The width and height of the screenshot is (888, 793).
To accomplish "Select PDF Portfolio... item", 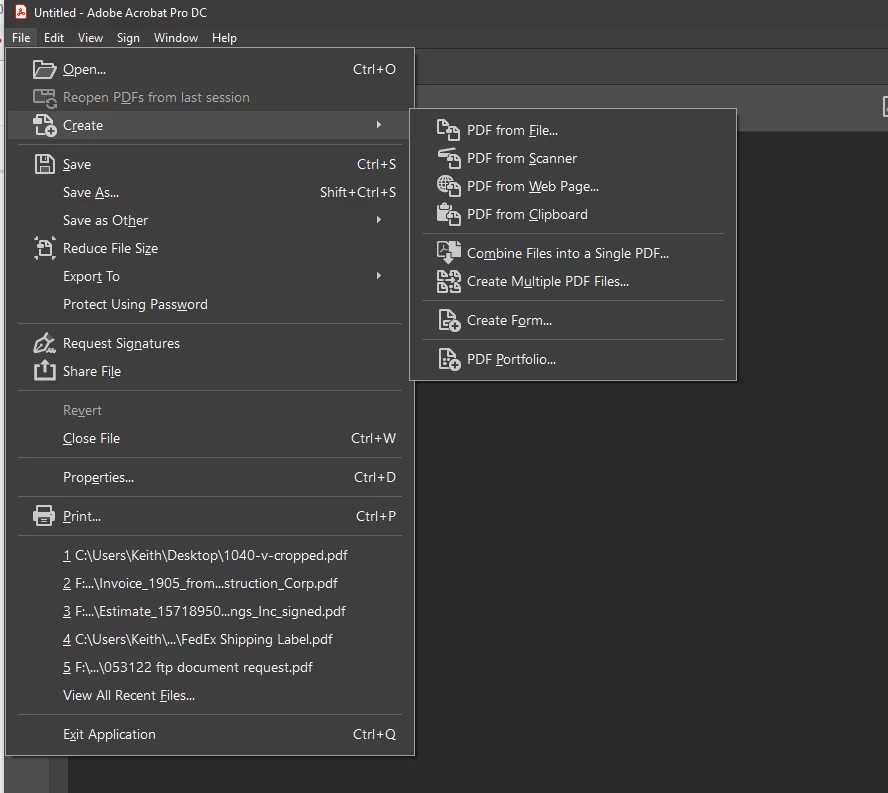I will coord(573,359).
